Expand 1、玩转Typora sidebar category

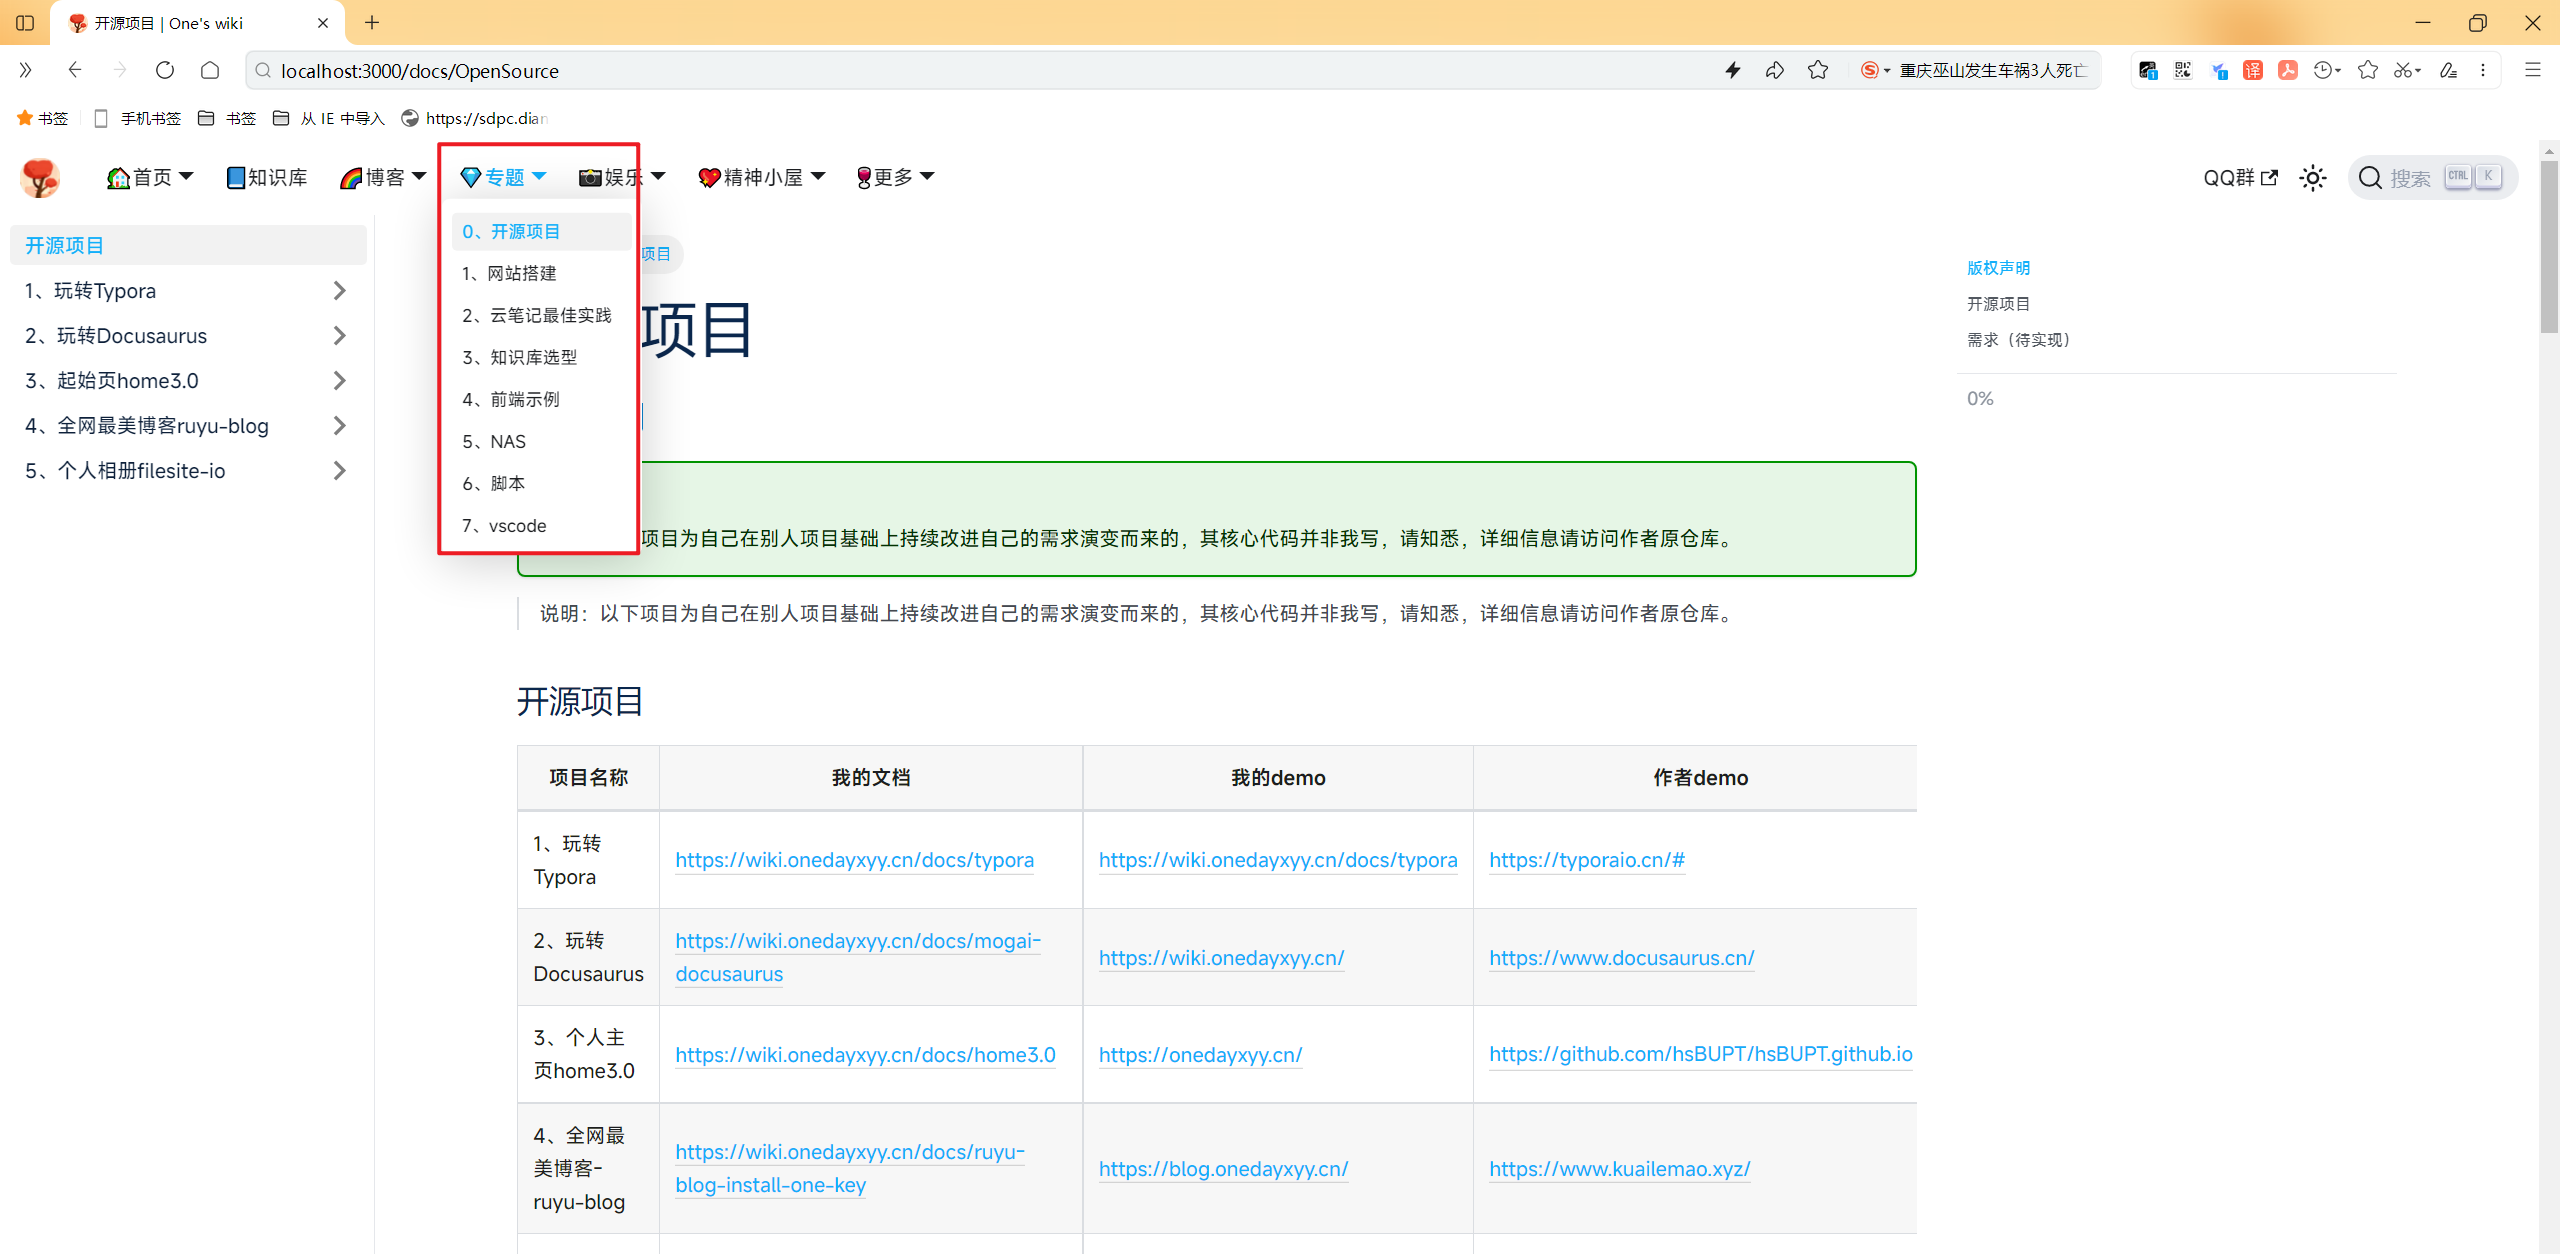pos(188,291)
